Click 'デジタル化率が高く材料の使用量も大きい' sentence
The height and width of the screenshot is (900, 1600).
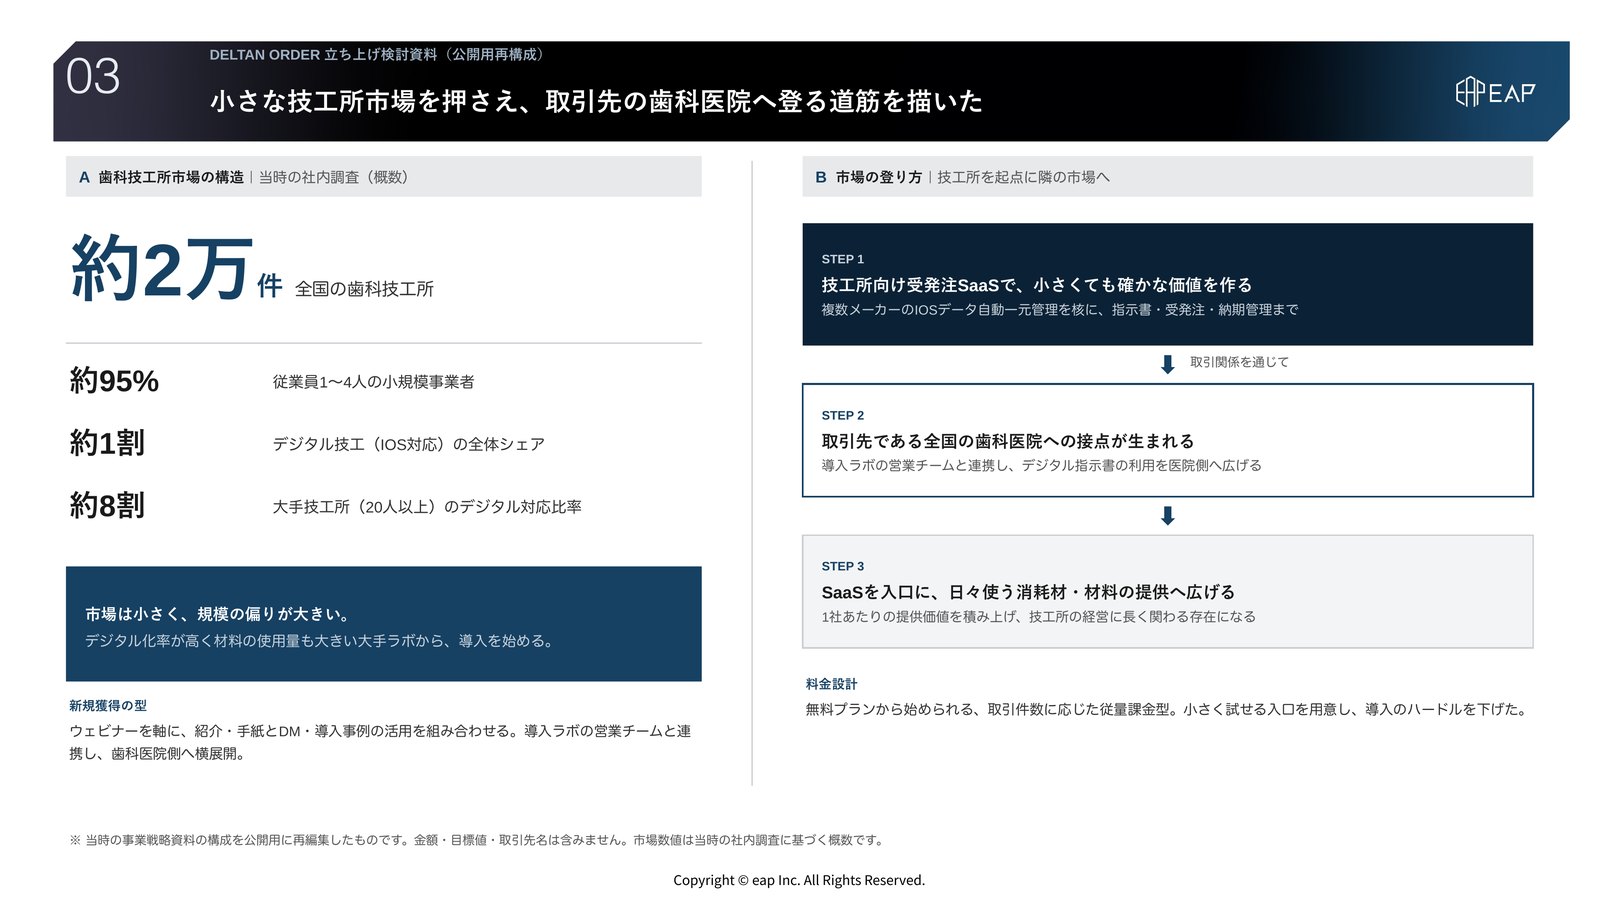coord(319,641)
